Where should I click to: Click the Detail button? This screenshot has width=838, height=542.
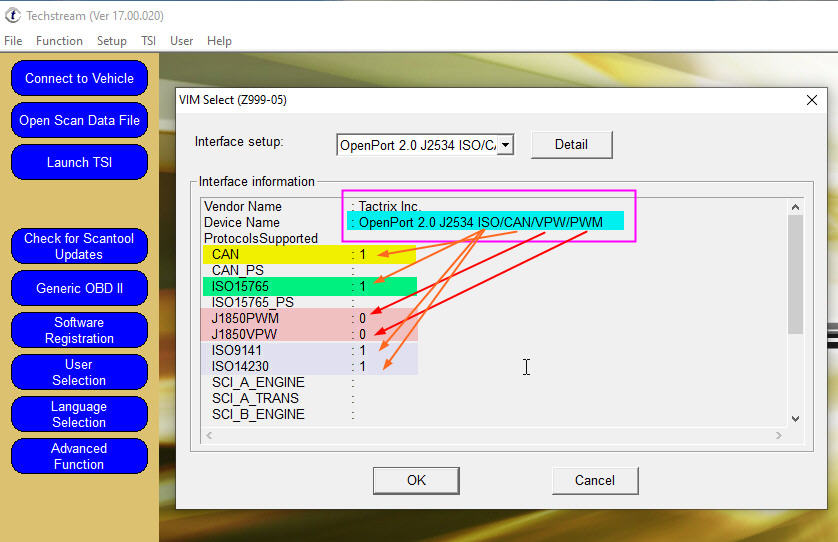click(x=571, y=144)
